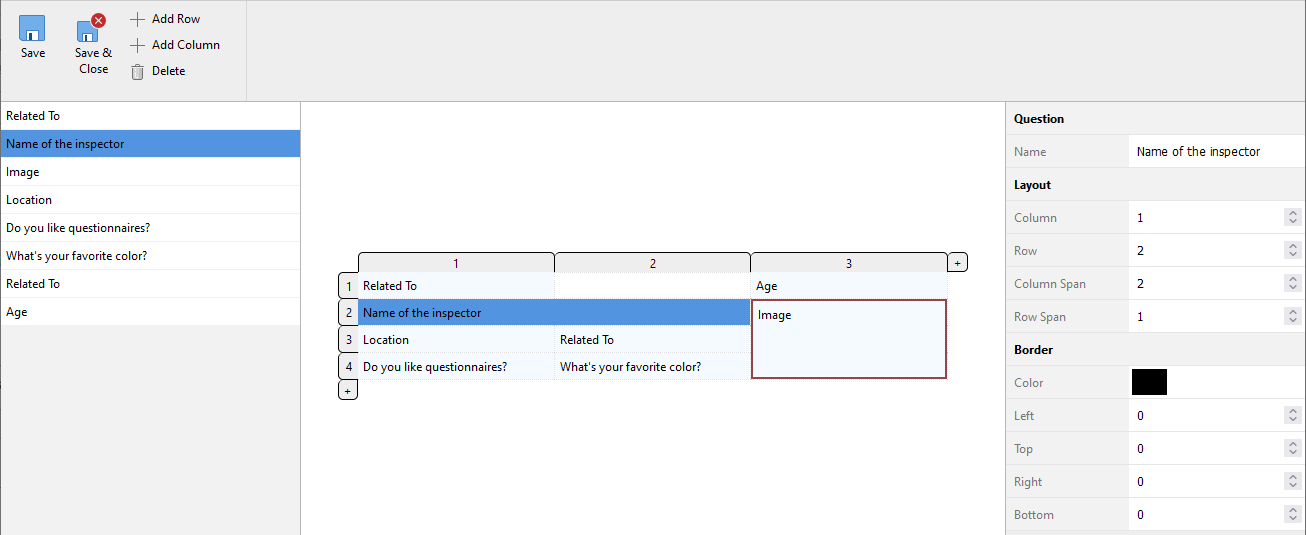Select Location in the question list
Viewport: 1306px width, 535px height.
29,200
